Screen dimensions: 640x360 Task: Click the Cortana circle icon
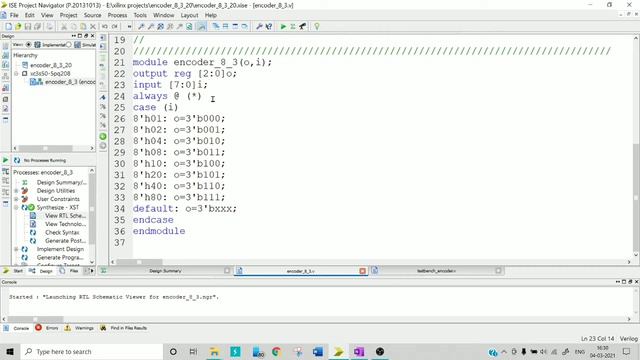(x=173, y=351)
